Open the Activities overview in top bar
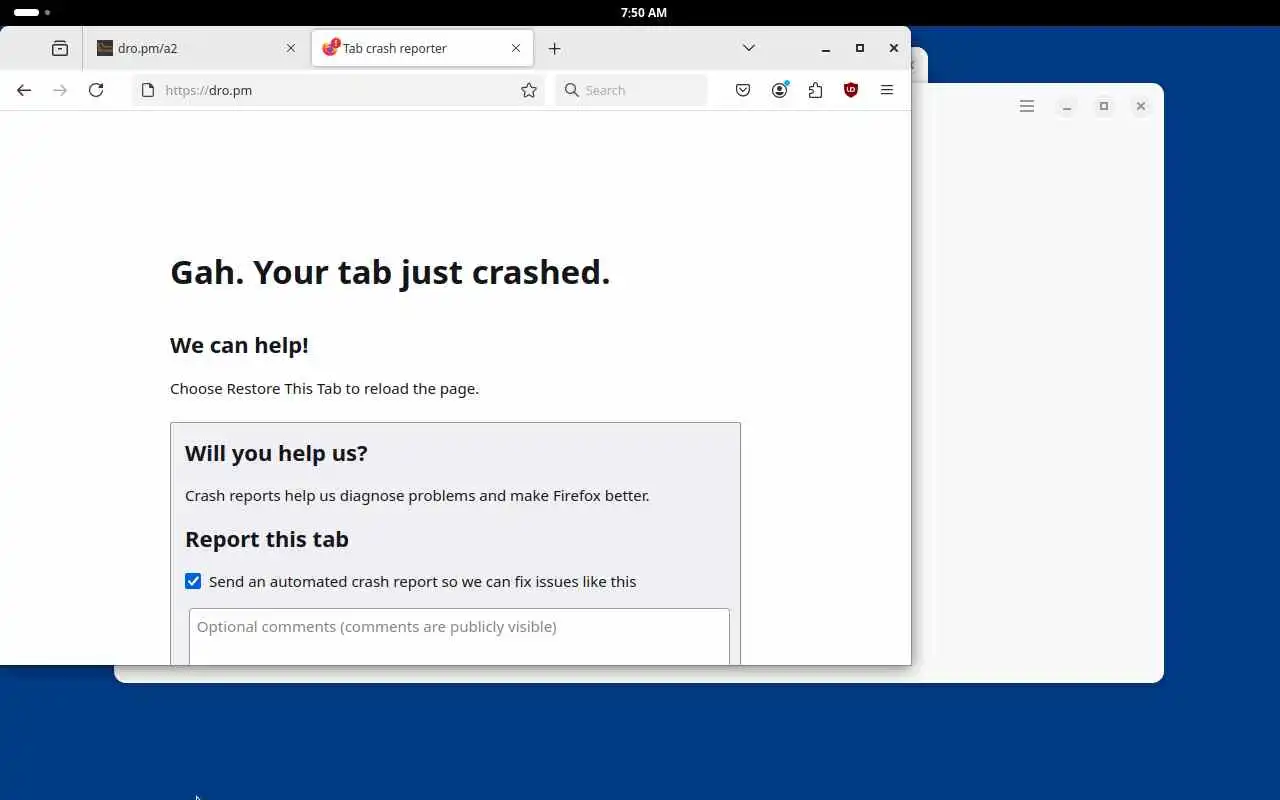Viewport: 1280px width, 800px height. click(32, 12)
